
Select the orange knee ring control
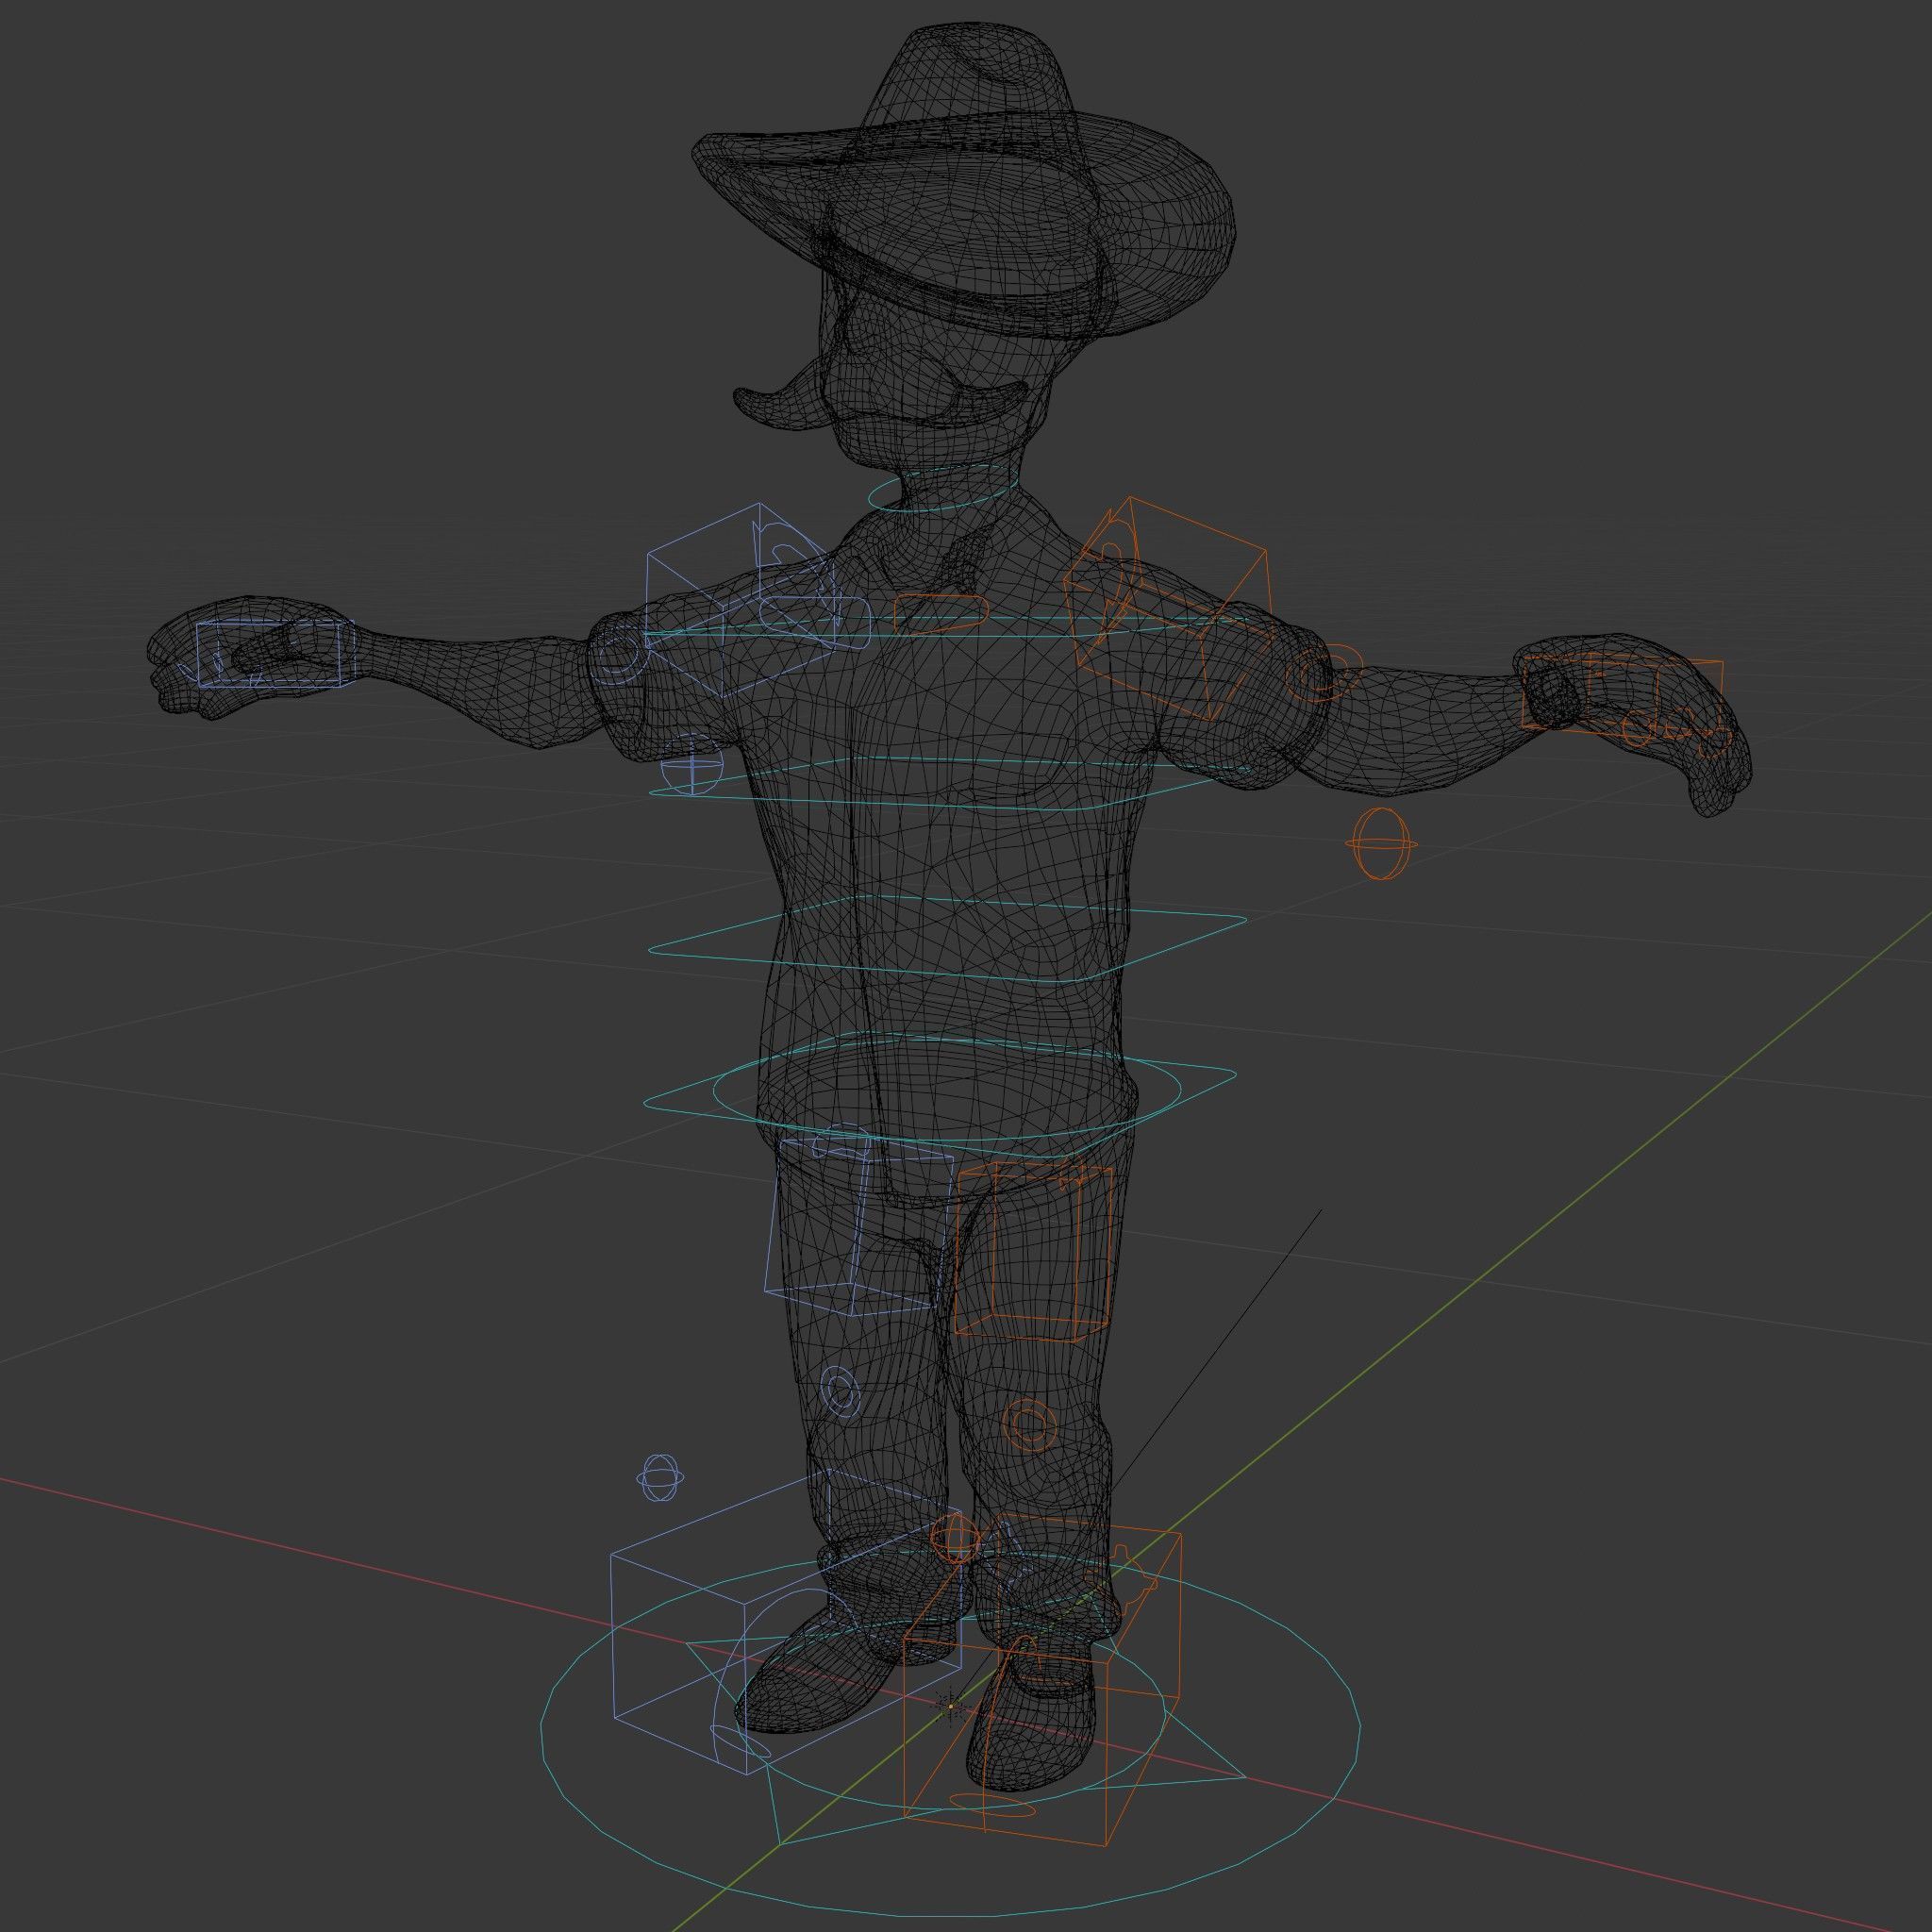tap(1029, 1425)
